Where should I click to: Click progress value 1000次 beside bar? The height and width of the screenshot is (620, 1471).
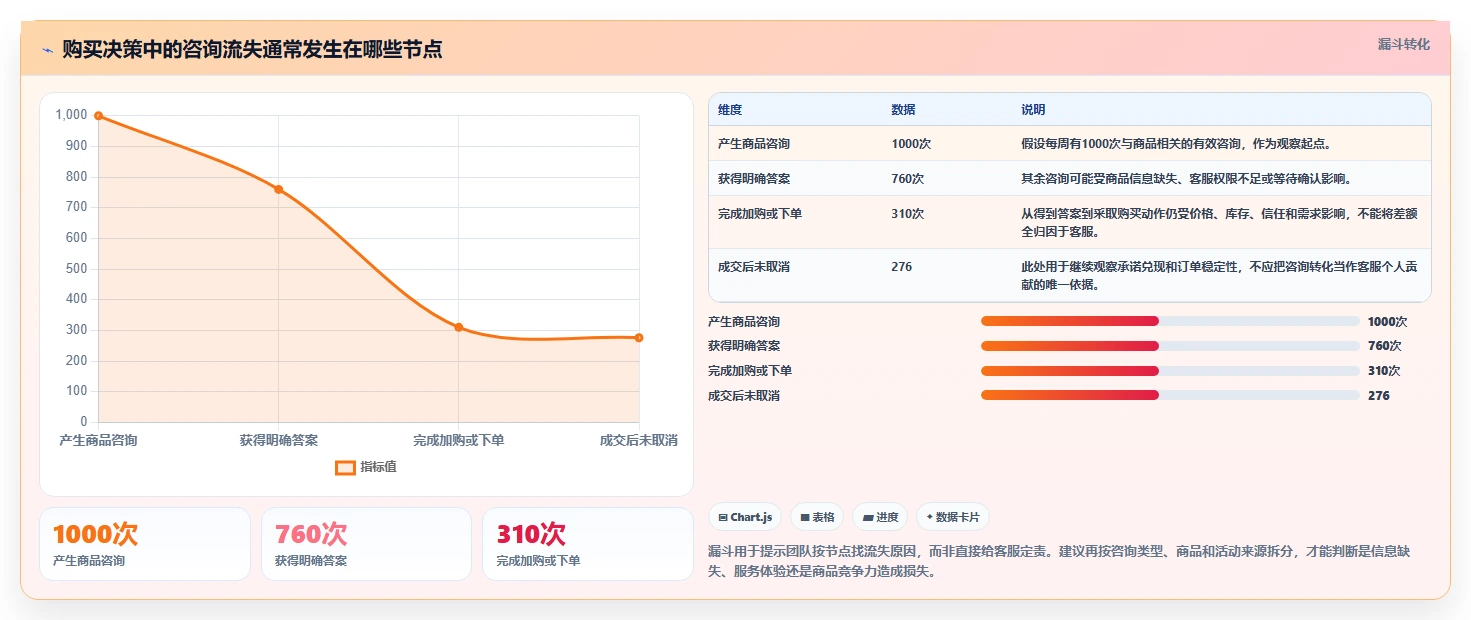coord(1387,322)
